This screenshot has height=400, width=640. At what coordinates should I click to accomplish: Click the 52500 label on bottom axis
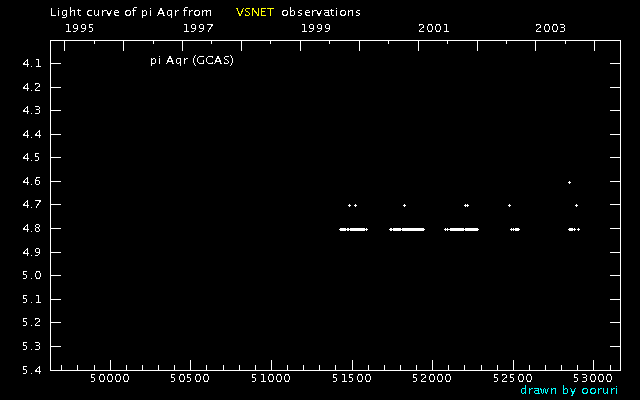pyautogui.click(x=513, y=378)
